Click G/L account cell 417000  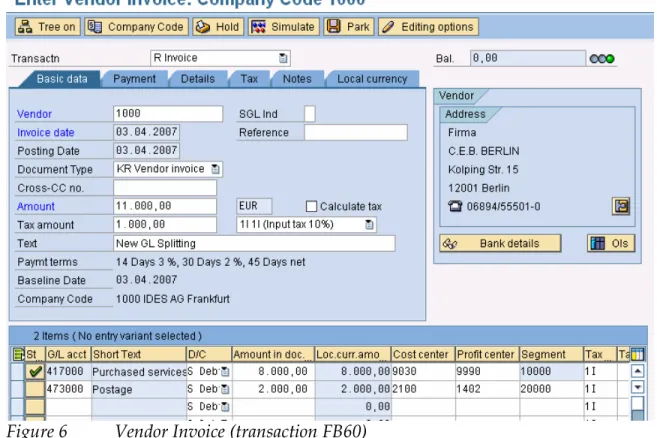point(68,371)
